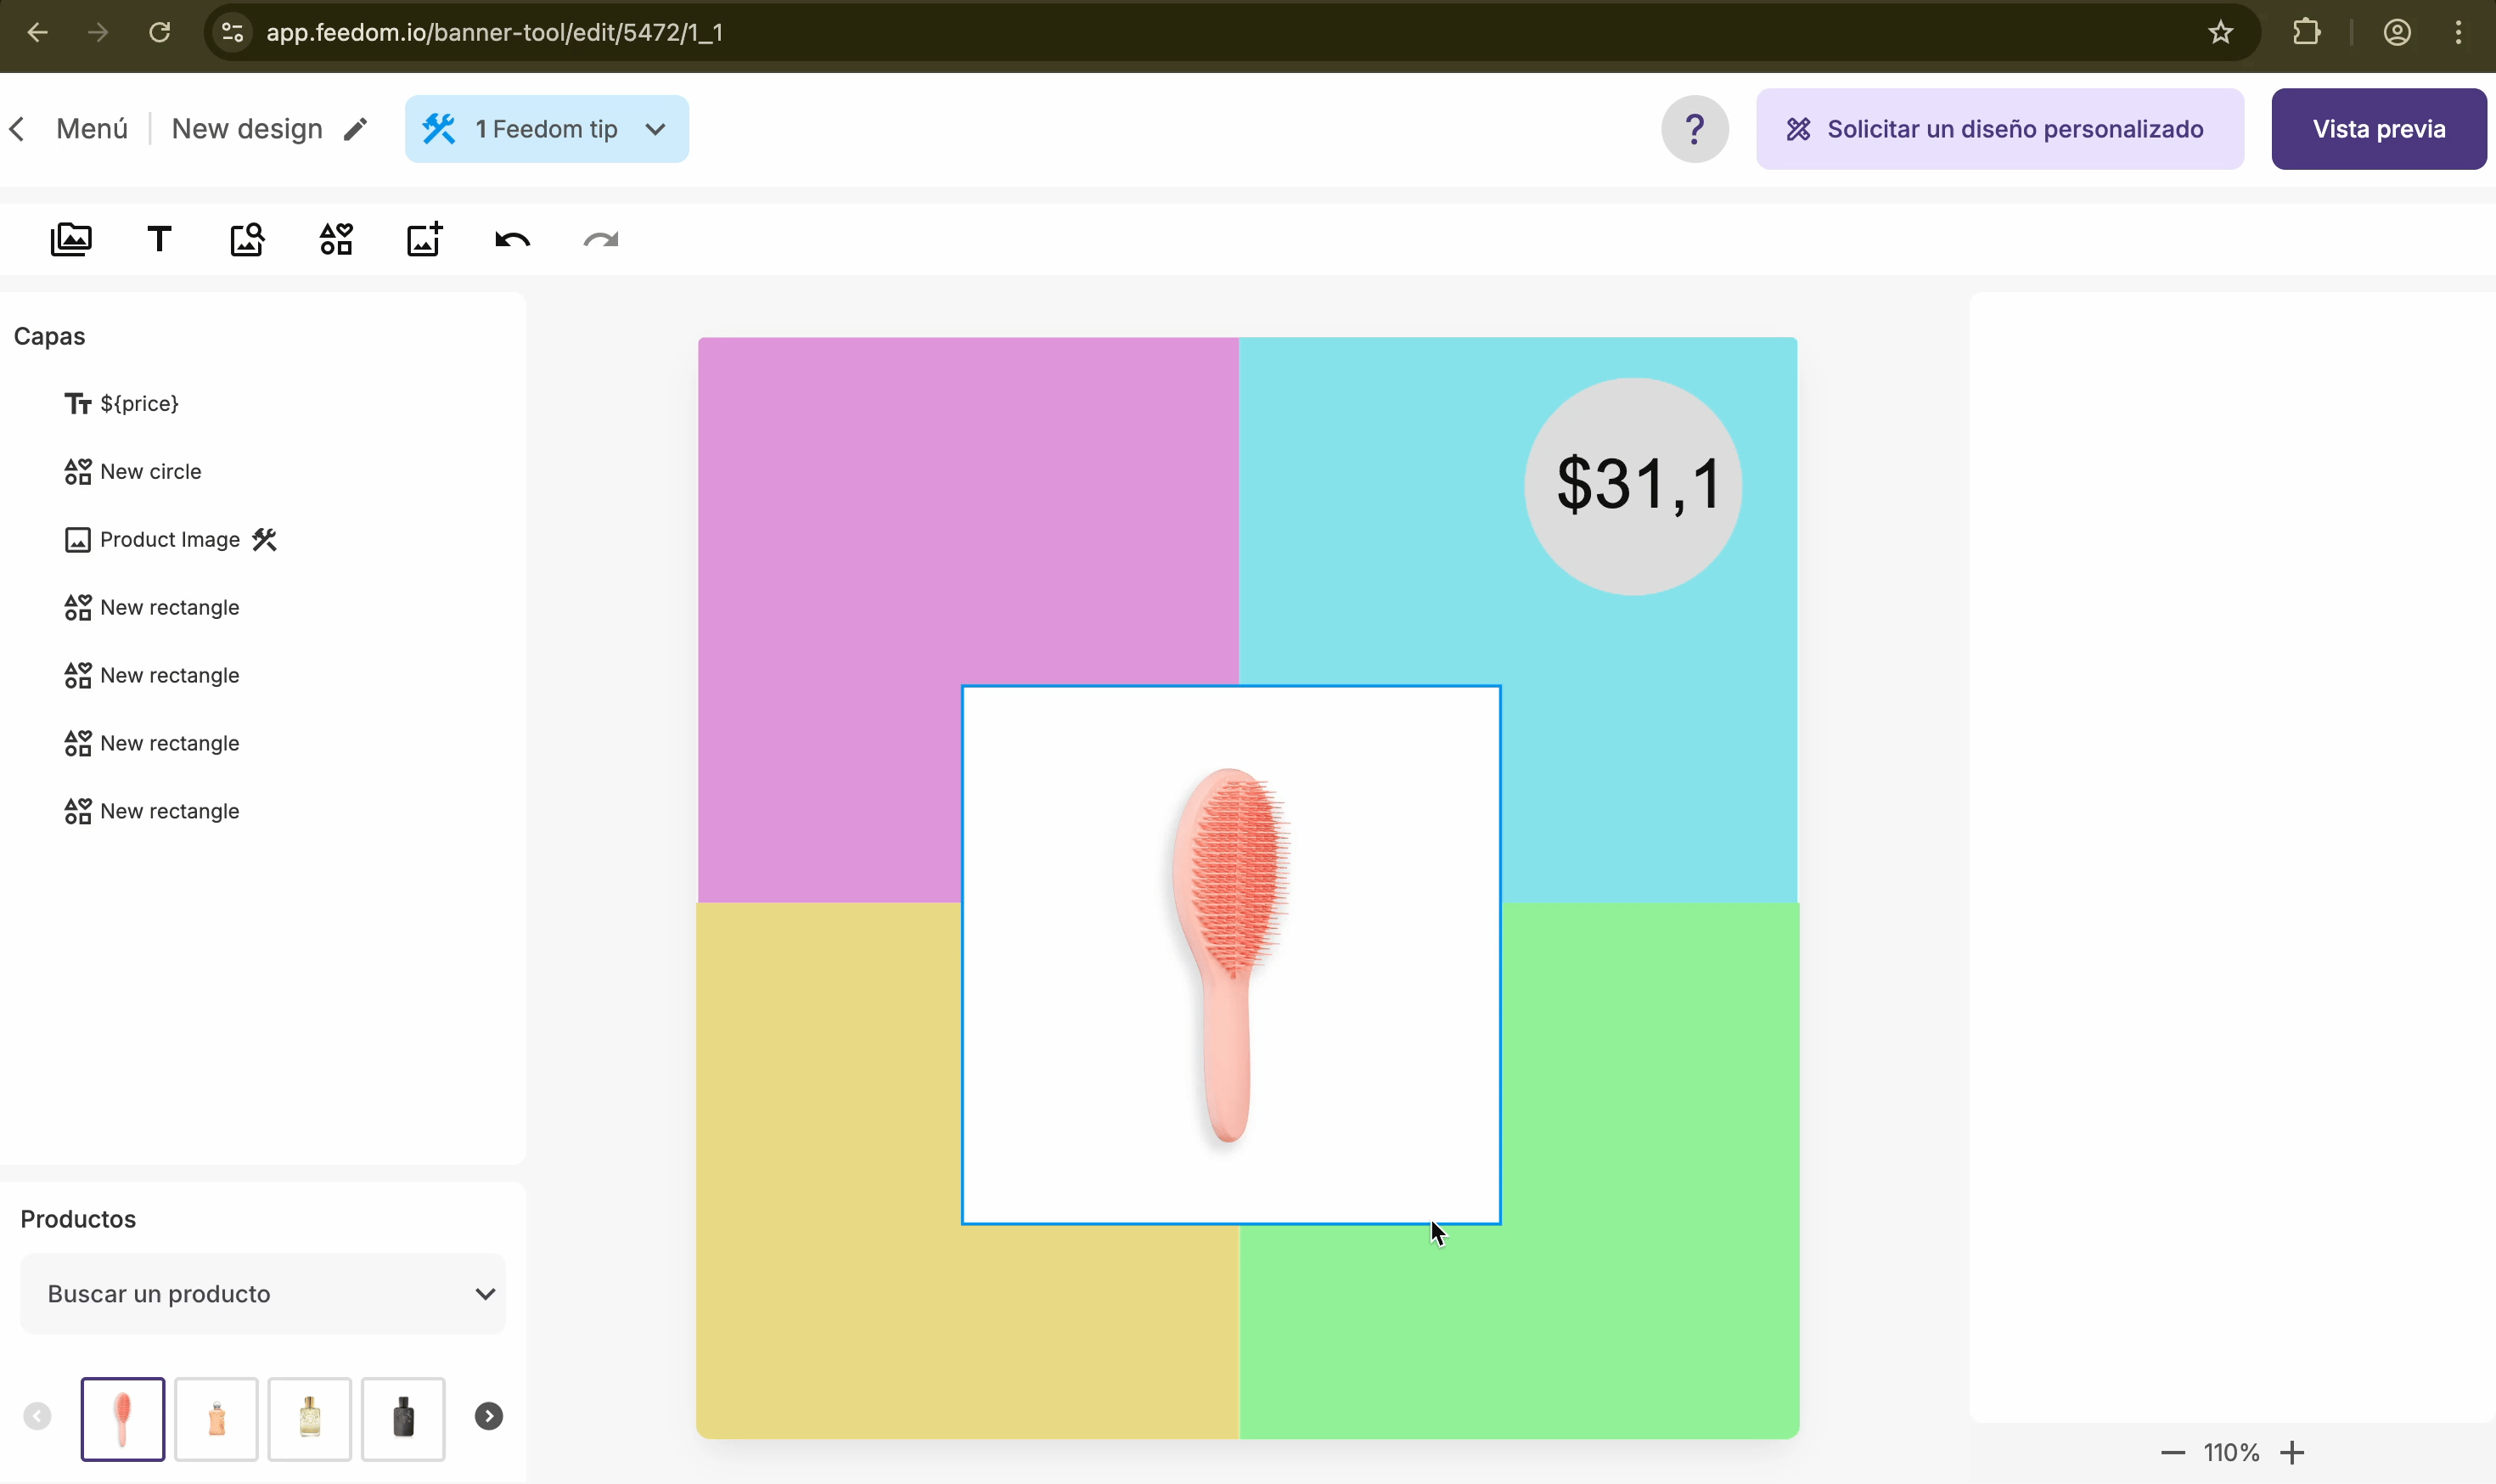Undo the last action
Screen dimensions: 2496x1484
tap(512, 239)
